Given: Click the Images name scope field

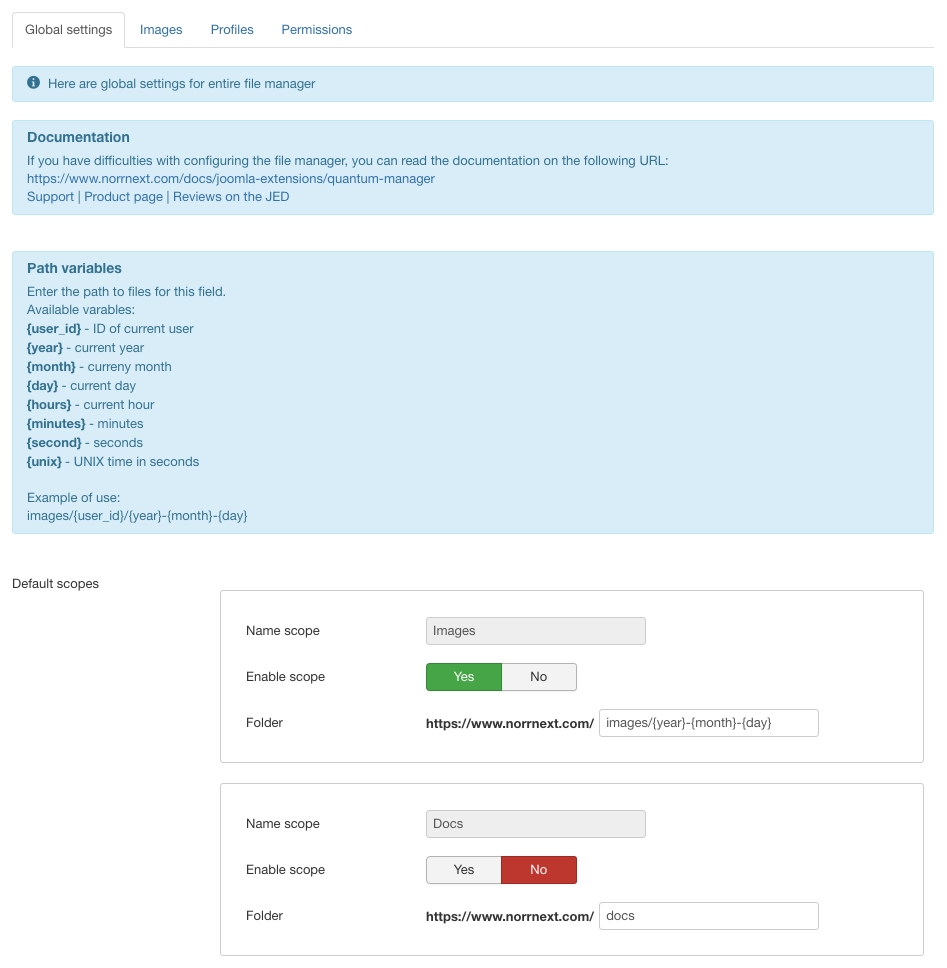Looking at the screenshot, I should tap(535, 631).
